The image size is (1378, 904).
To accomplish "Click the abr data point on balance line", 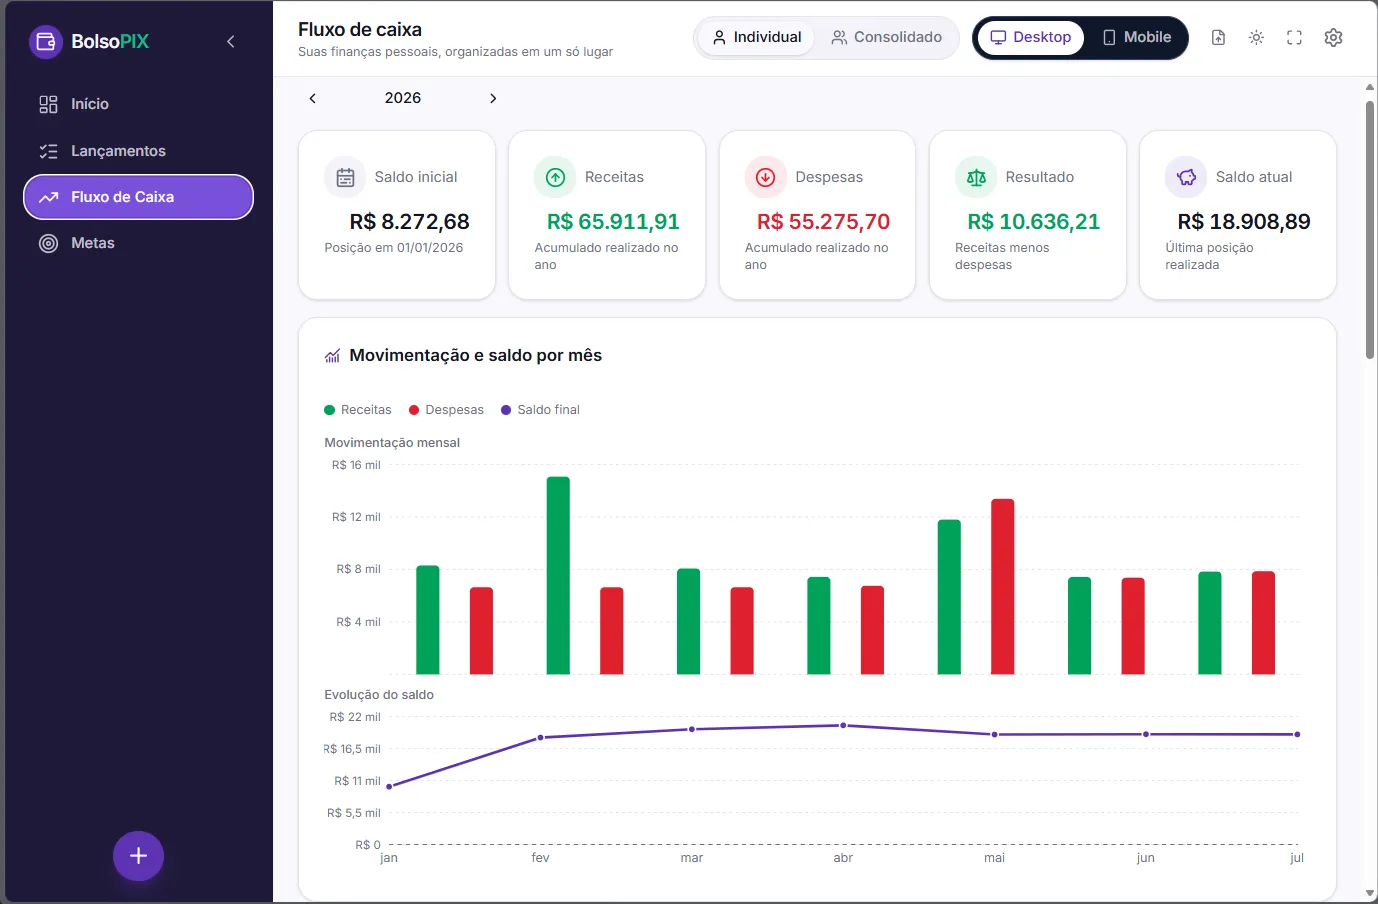I will click(x=843, y=725).
